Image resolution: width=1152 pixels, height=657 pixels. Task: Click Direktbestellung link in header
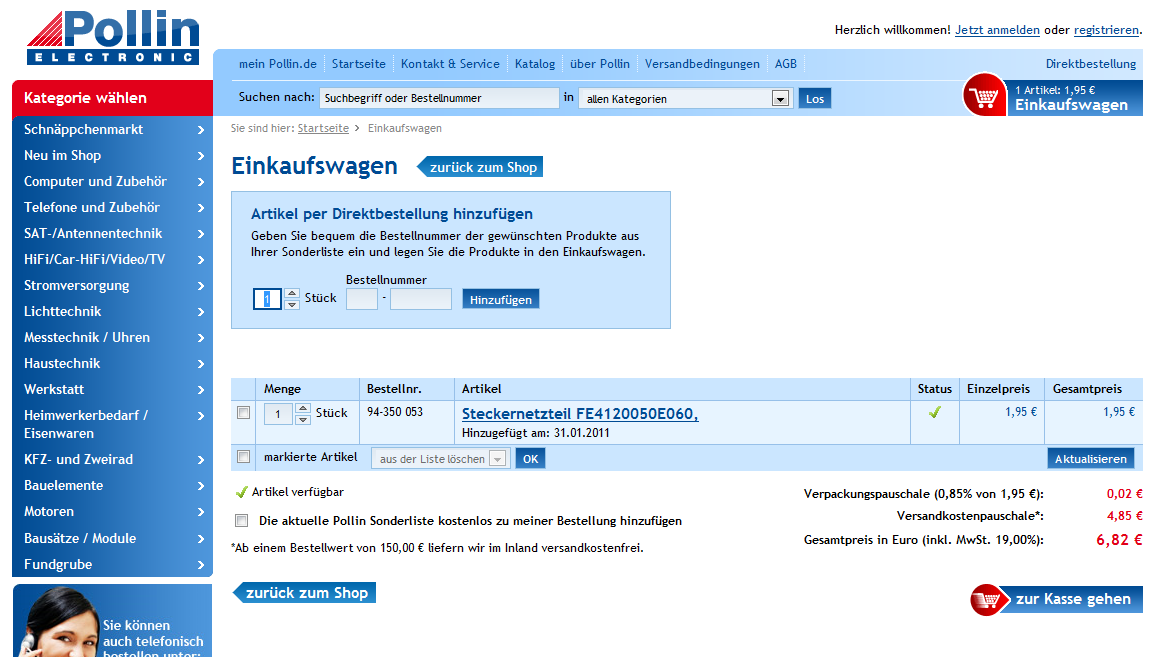1091,64
